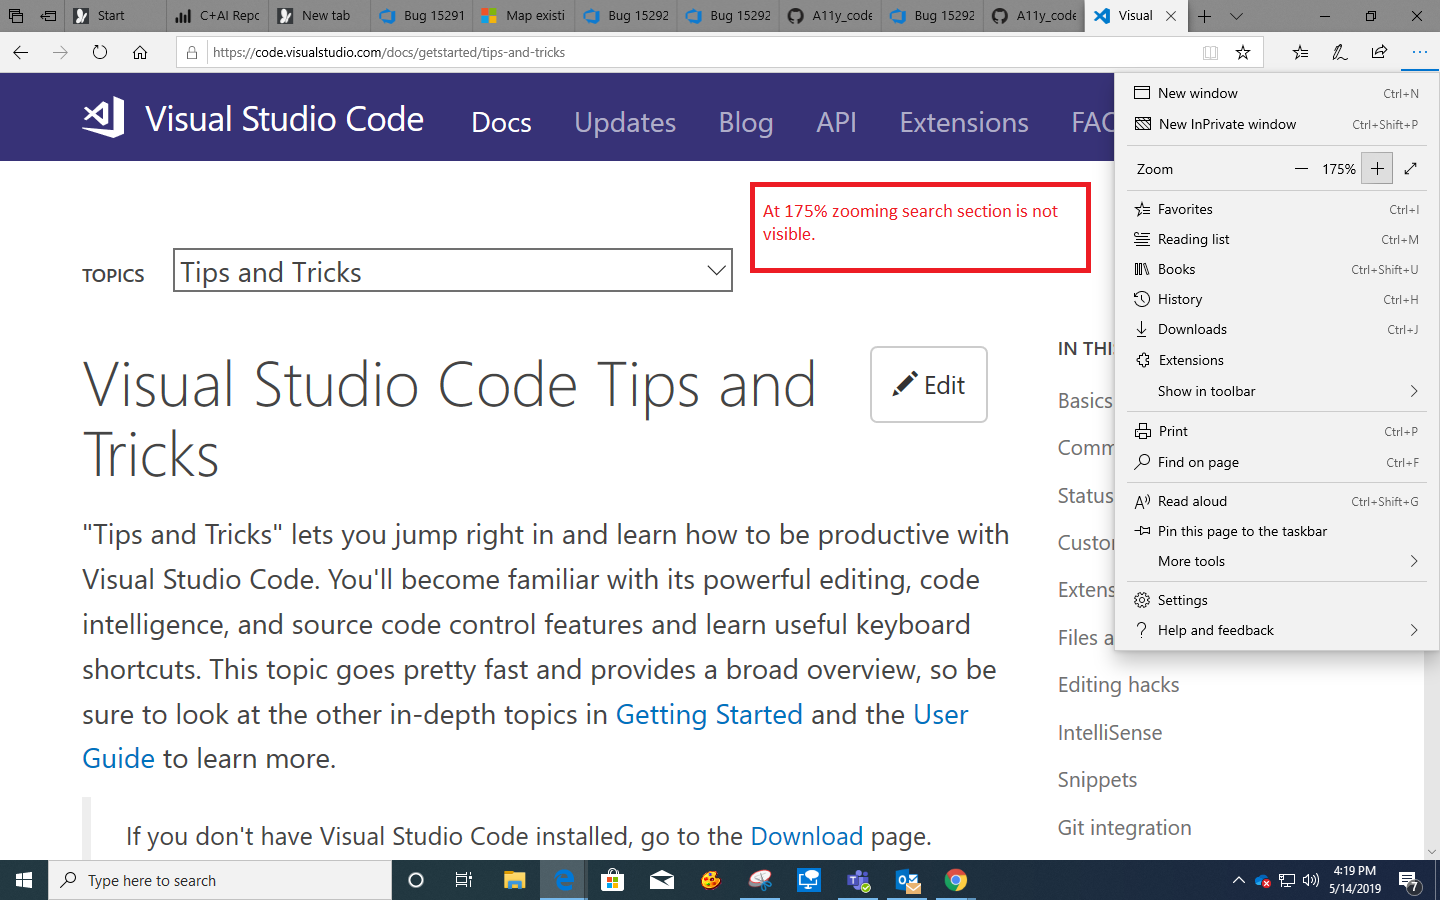Open the Favorites hub star-list icon

1299,52
